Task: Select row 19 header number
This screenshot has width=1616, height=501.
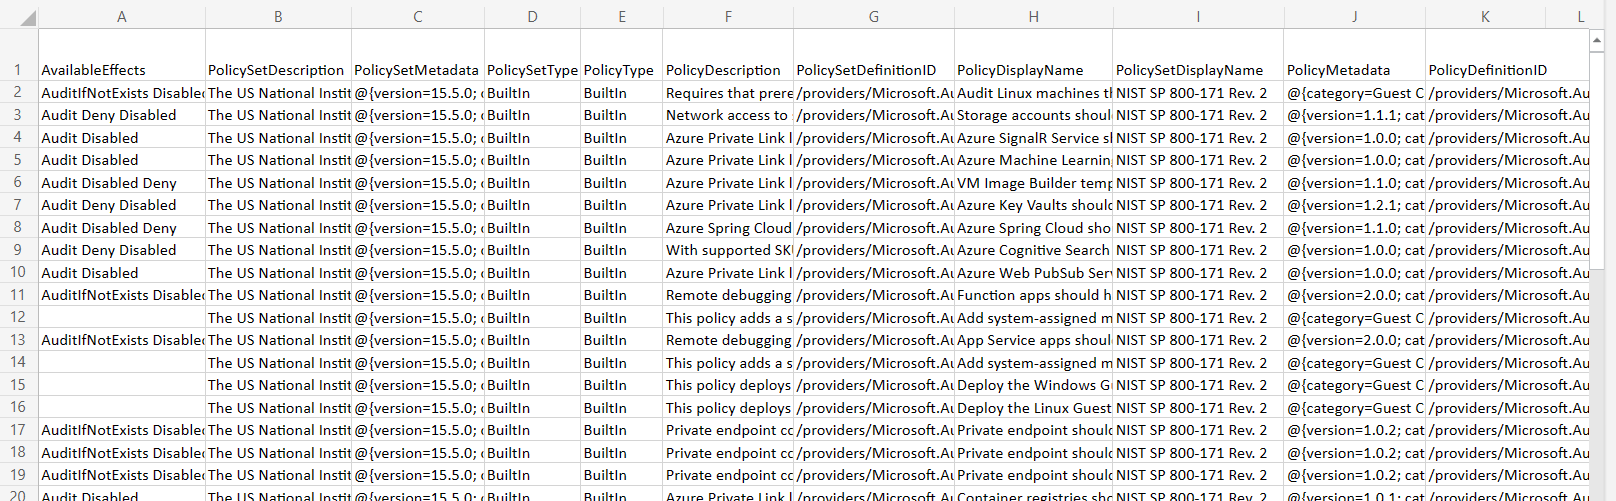Action: pyautogui.click(x=18, y=475)
